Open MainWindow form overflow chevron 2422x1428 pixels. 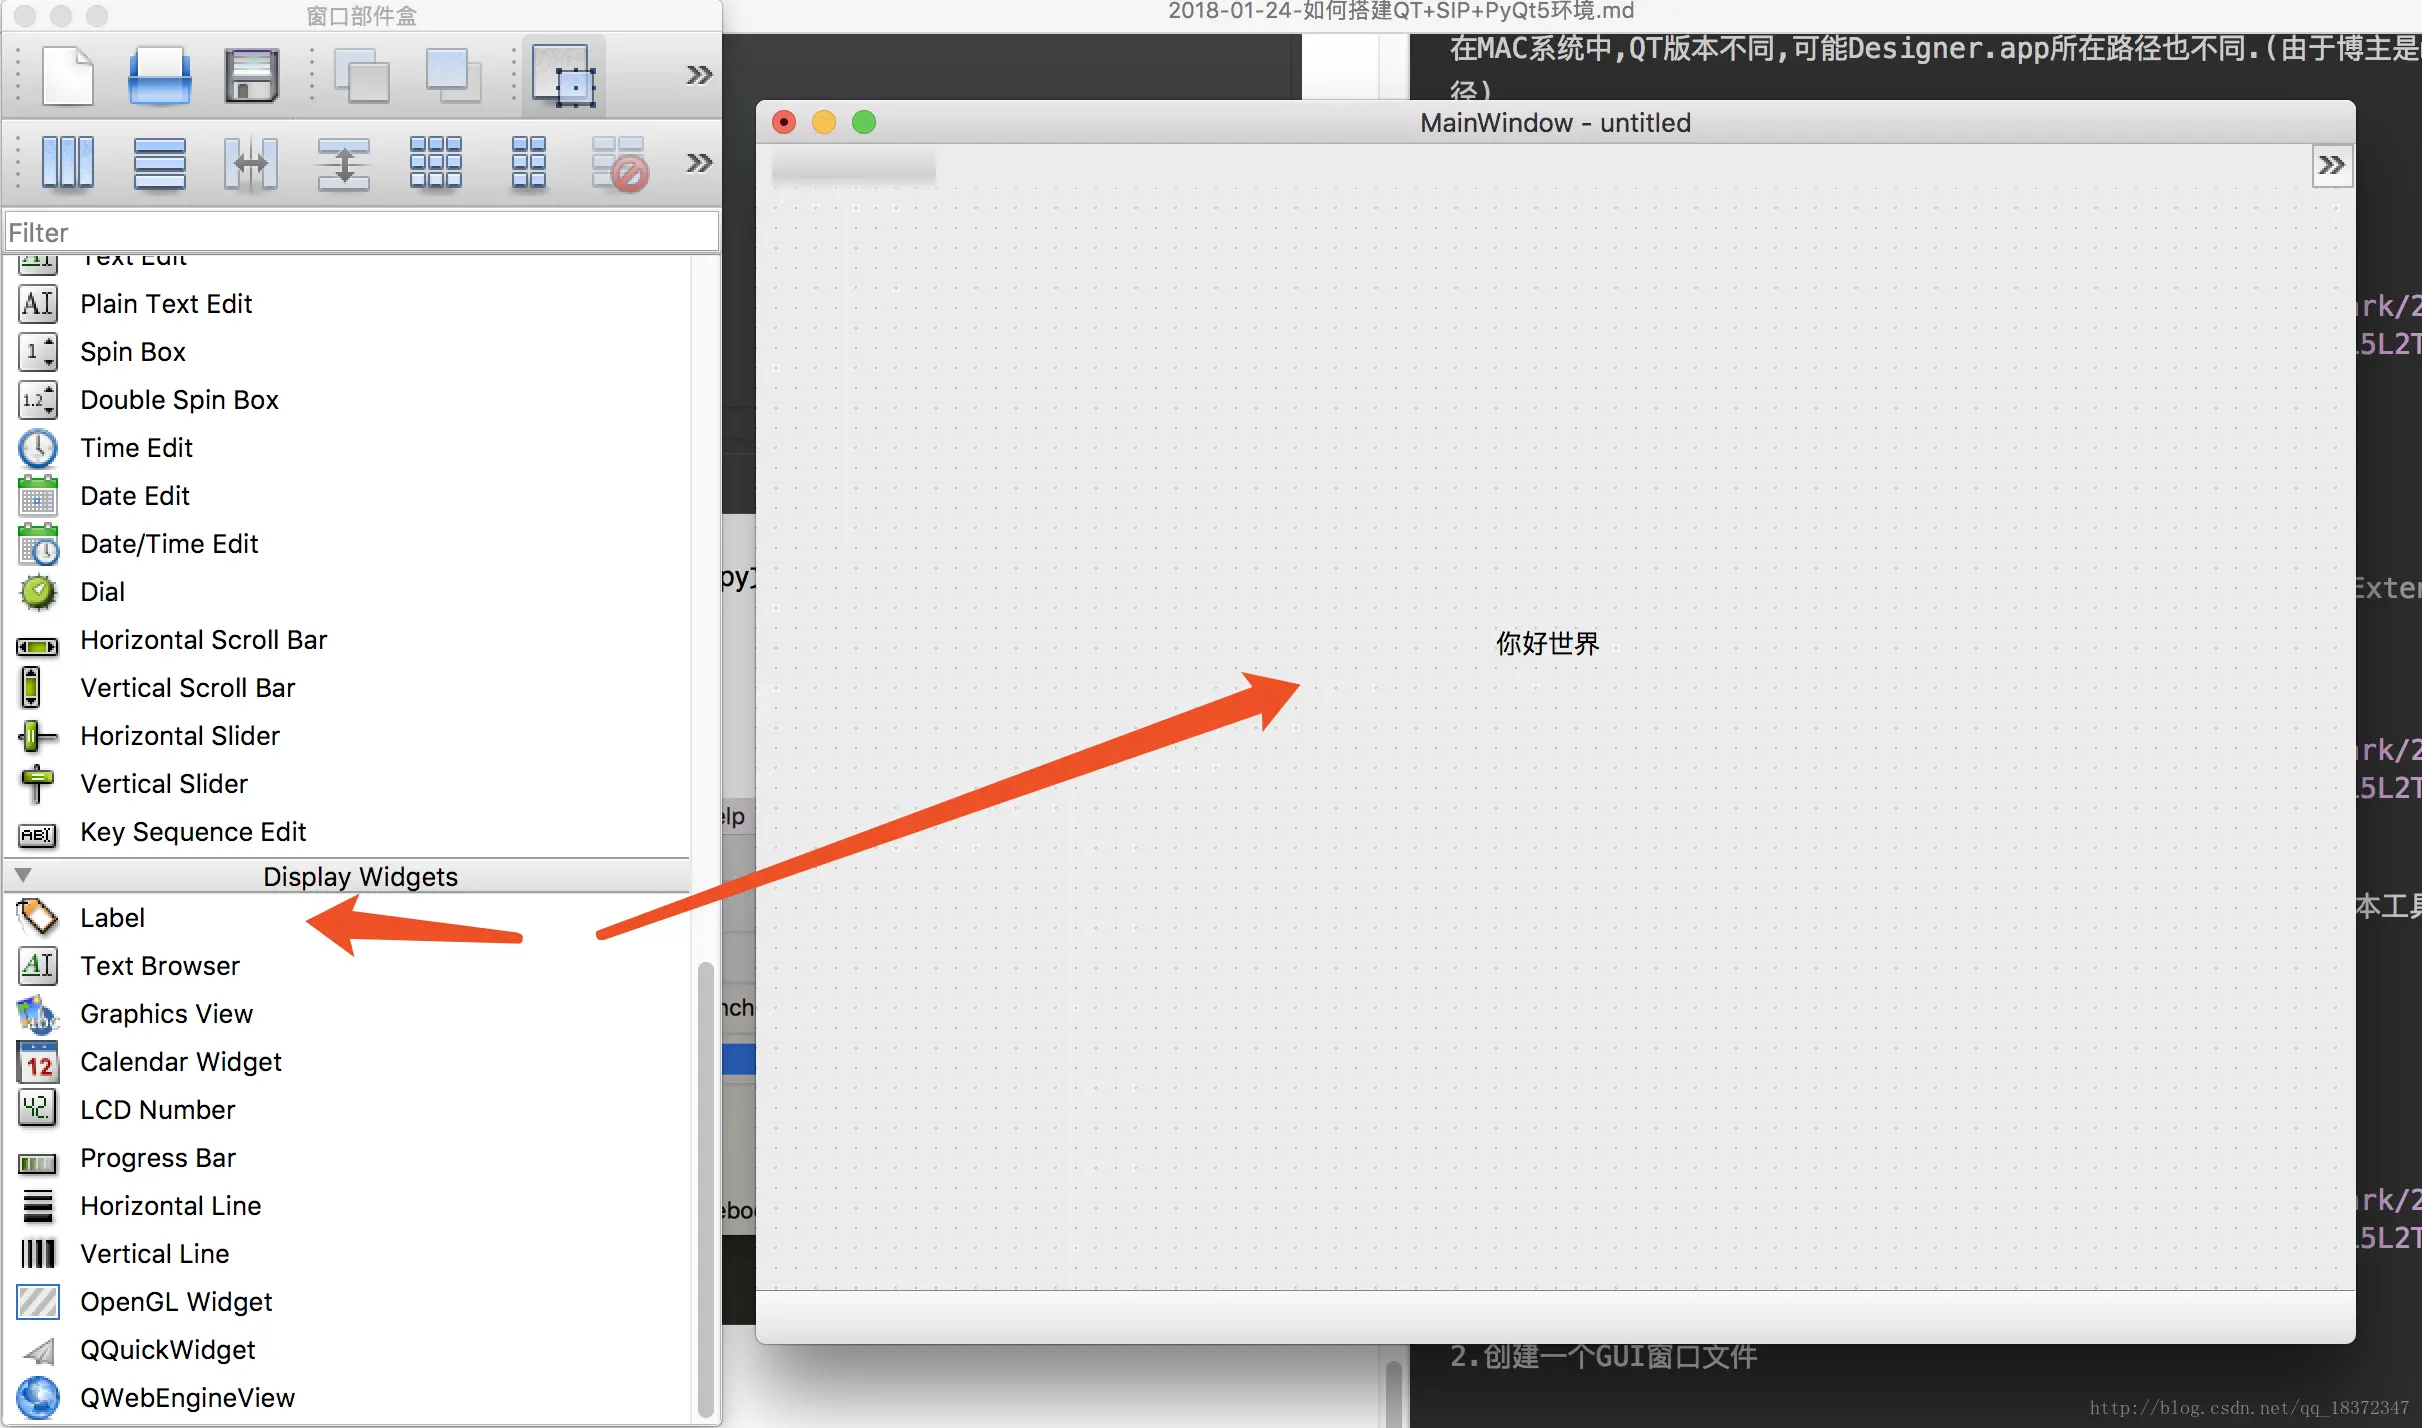coord(2331,165)
